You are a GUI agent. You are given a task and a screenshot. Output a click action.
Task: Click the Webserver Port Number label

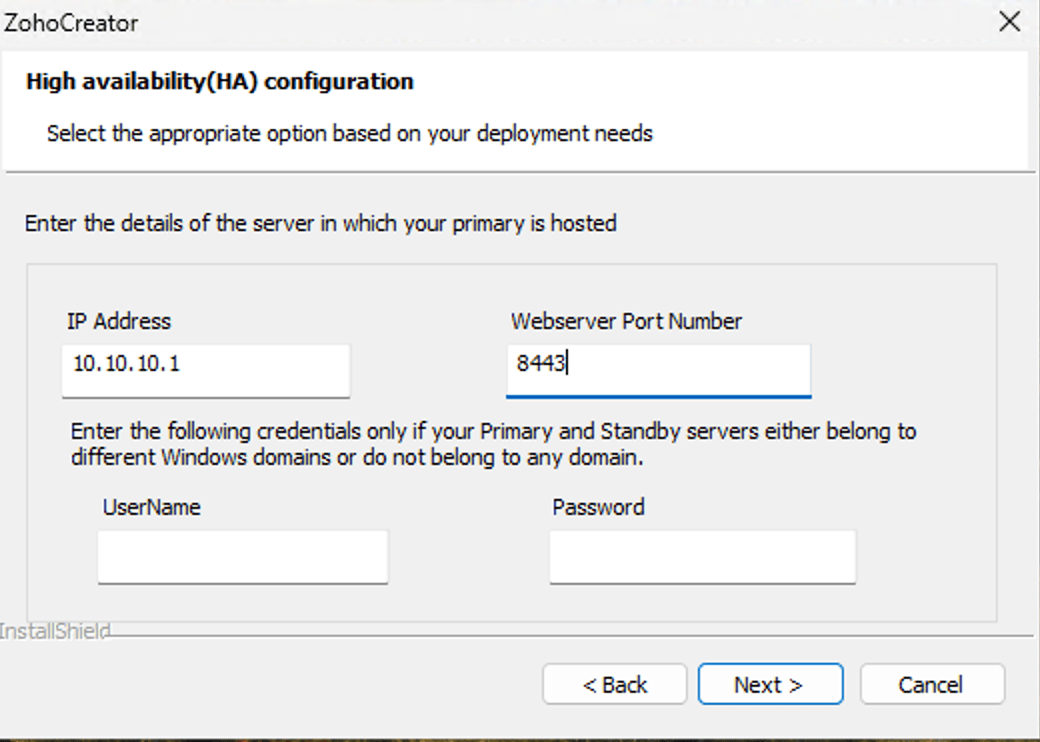[626, 322]
